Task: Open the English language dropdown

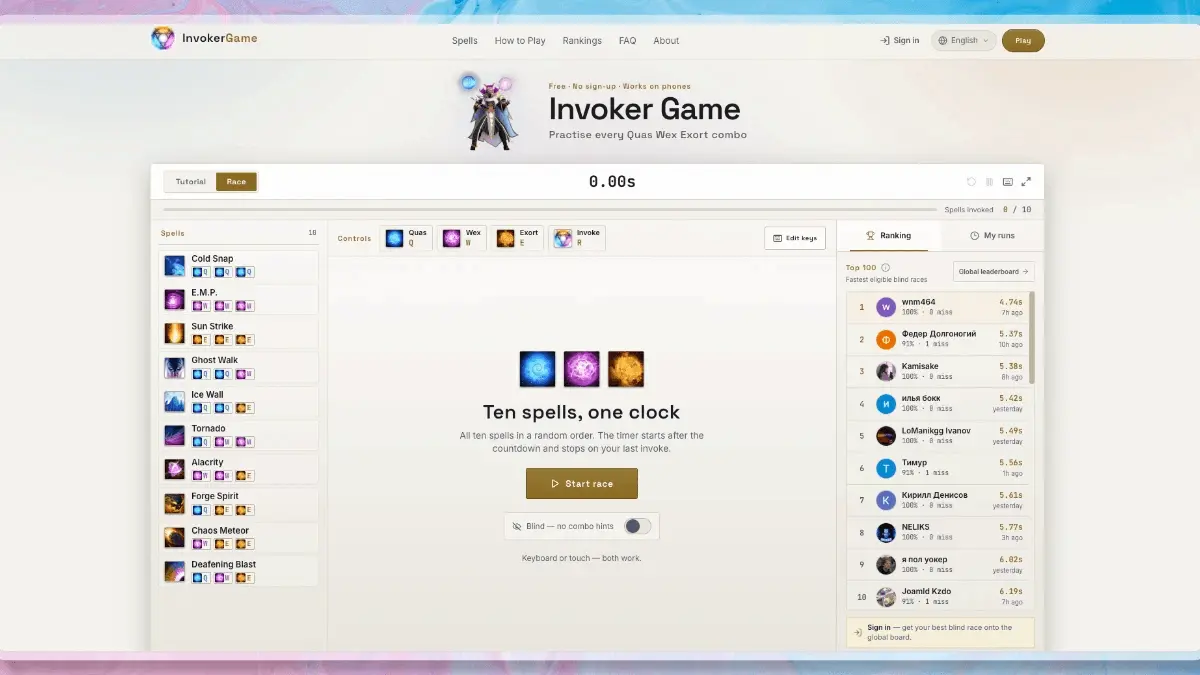Action: (x=964, y=41)
